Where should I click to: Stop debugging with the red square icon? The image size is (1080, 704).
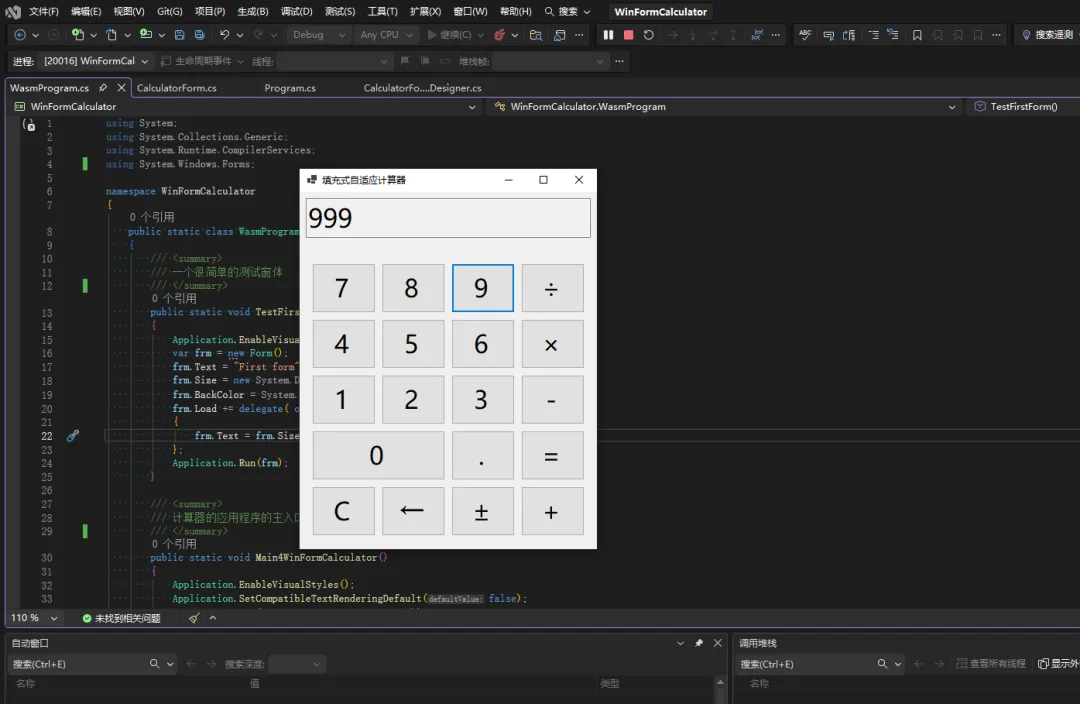pyautogui.click(x=628, y=35)
